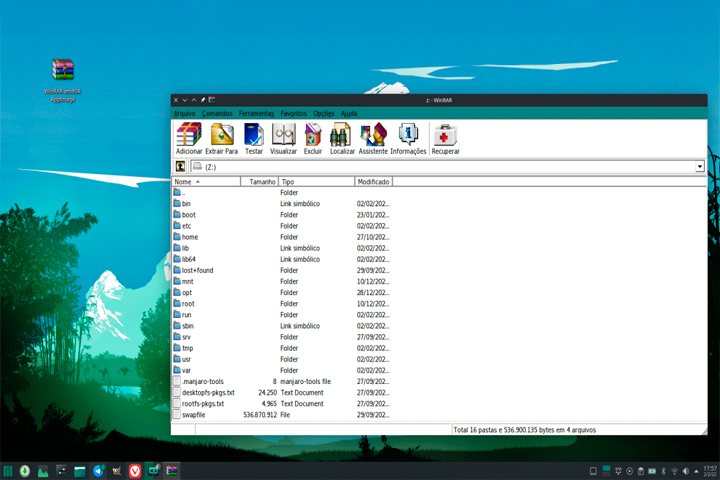Image resolution: width=720 pixels, height=480 pixels.
Task: Open the Favoritos menu
Action: click(293, 113)
